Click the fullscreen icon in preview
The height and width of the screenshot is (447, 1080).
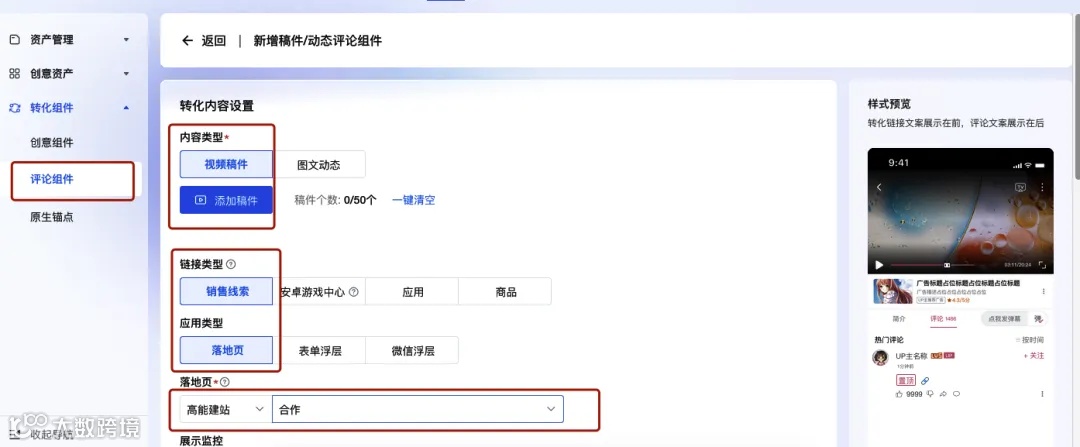pos(1042,264)
